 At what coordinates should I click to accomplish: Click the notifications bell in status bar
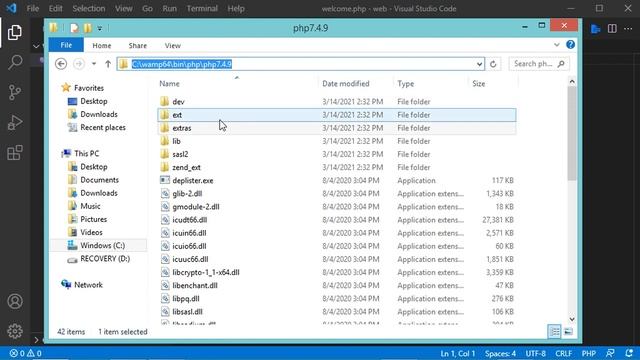pos(629,353)
